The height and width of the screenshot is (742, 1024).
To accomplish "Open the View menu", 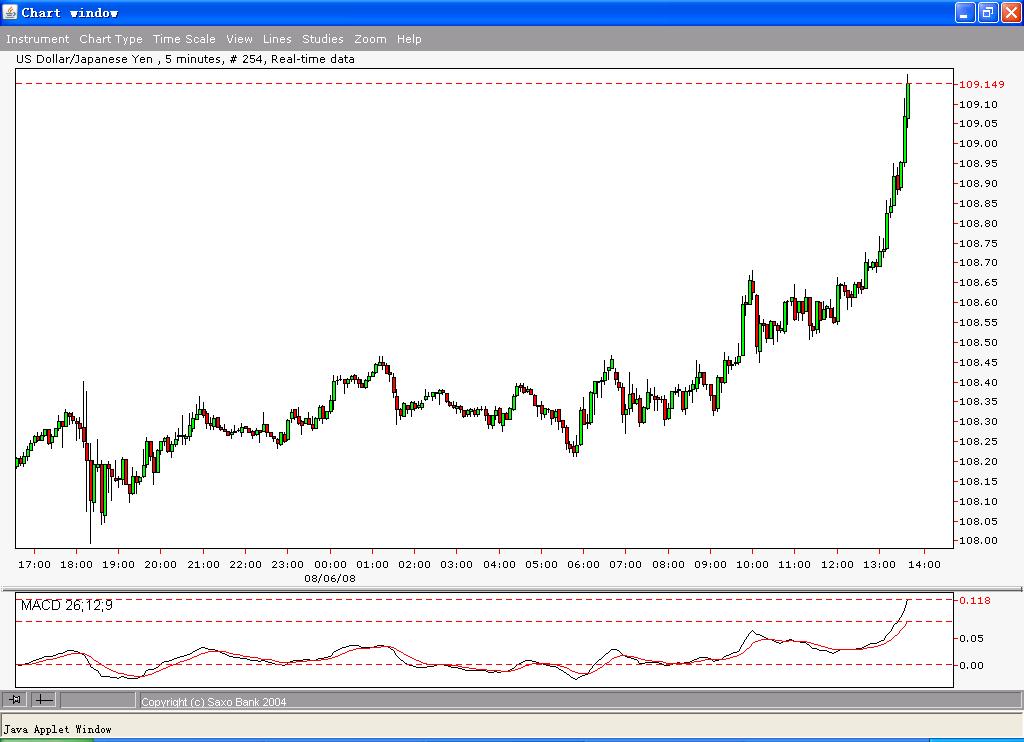I will click(239, 39).
